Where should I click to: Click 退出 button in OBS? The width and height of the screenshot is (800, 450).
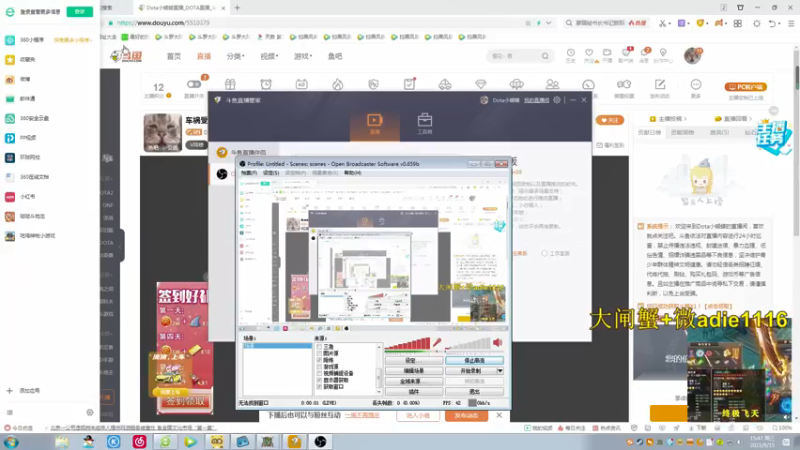pos(474,392)
